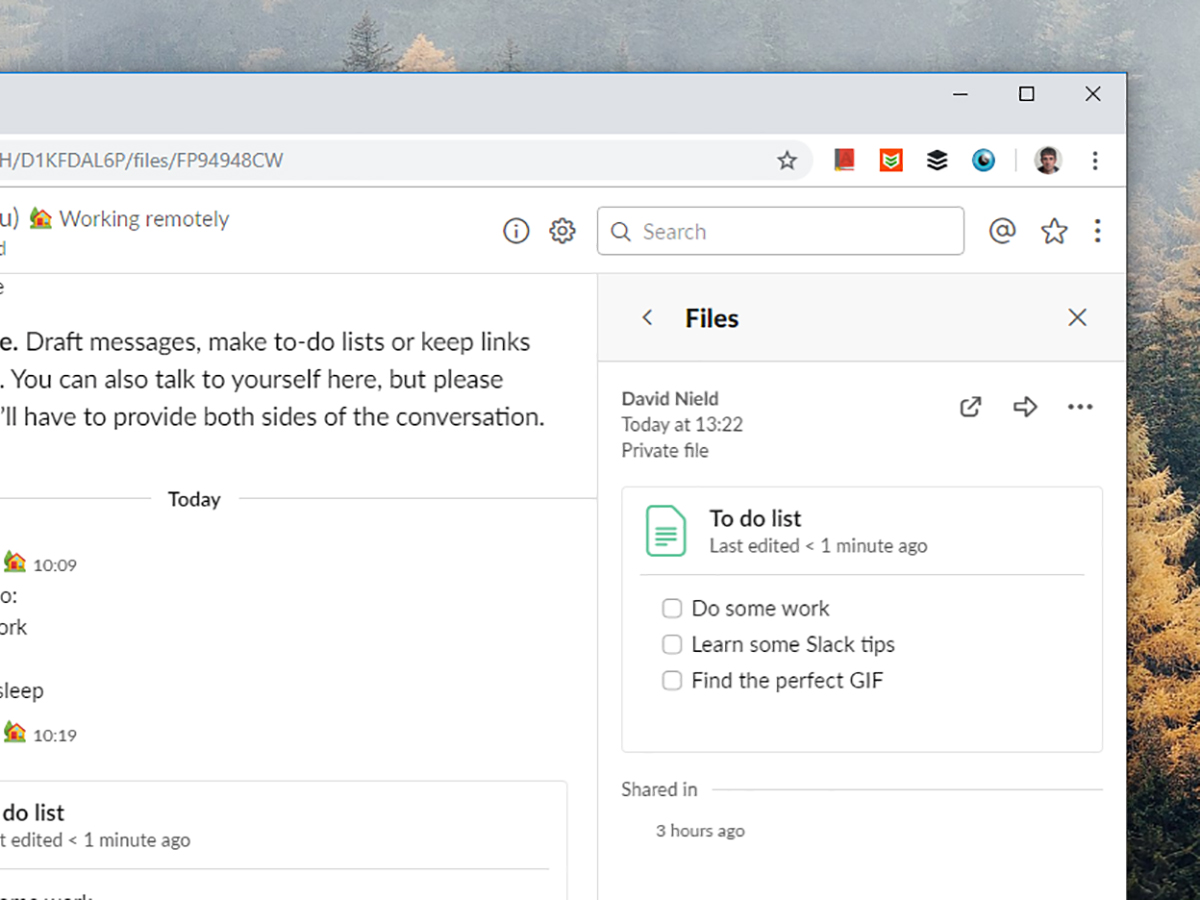Open file in new window icon
1200x900 pixels.
pos(970,407)
